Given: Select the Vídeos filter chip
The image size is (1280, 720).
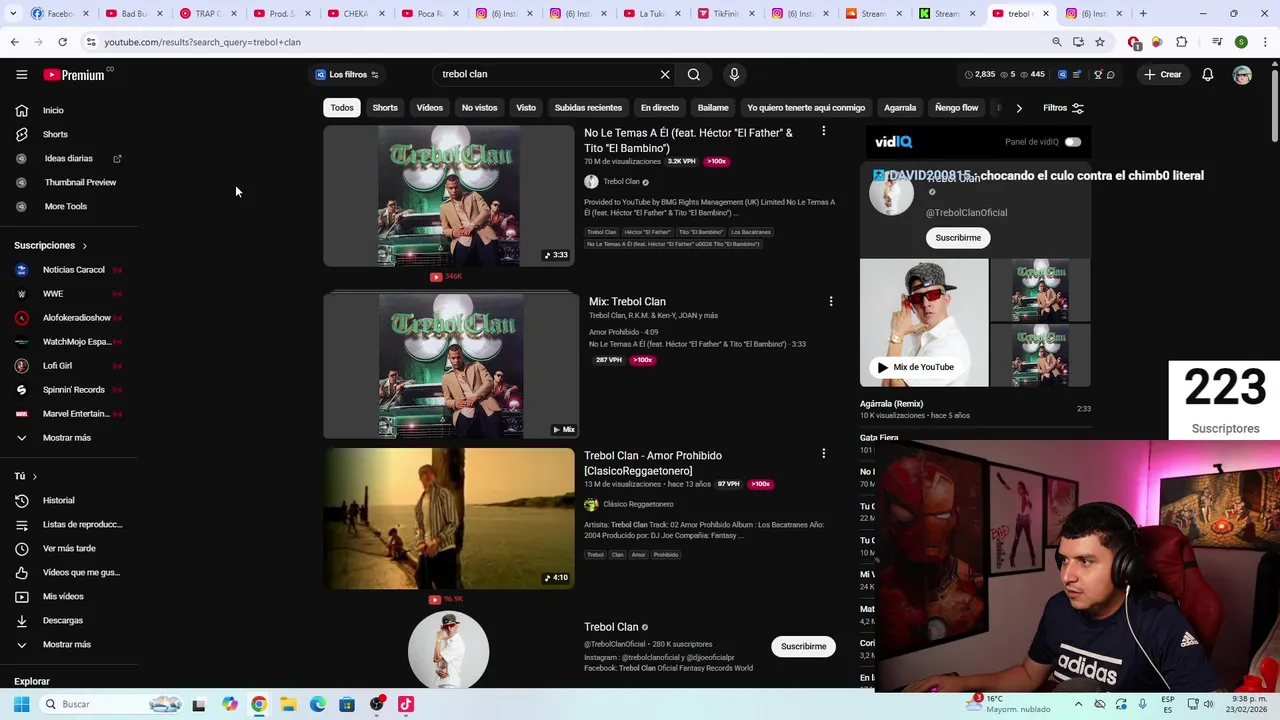Looking at the screenshot, I should [x=429, y=108].
